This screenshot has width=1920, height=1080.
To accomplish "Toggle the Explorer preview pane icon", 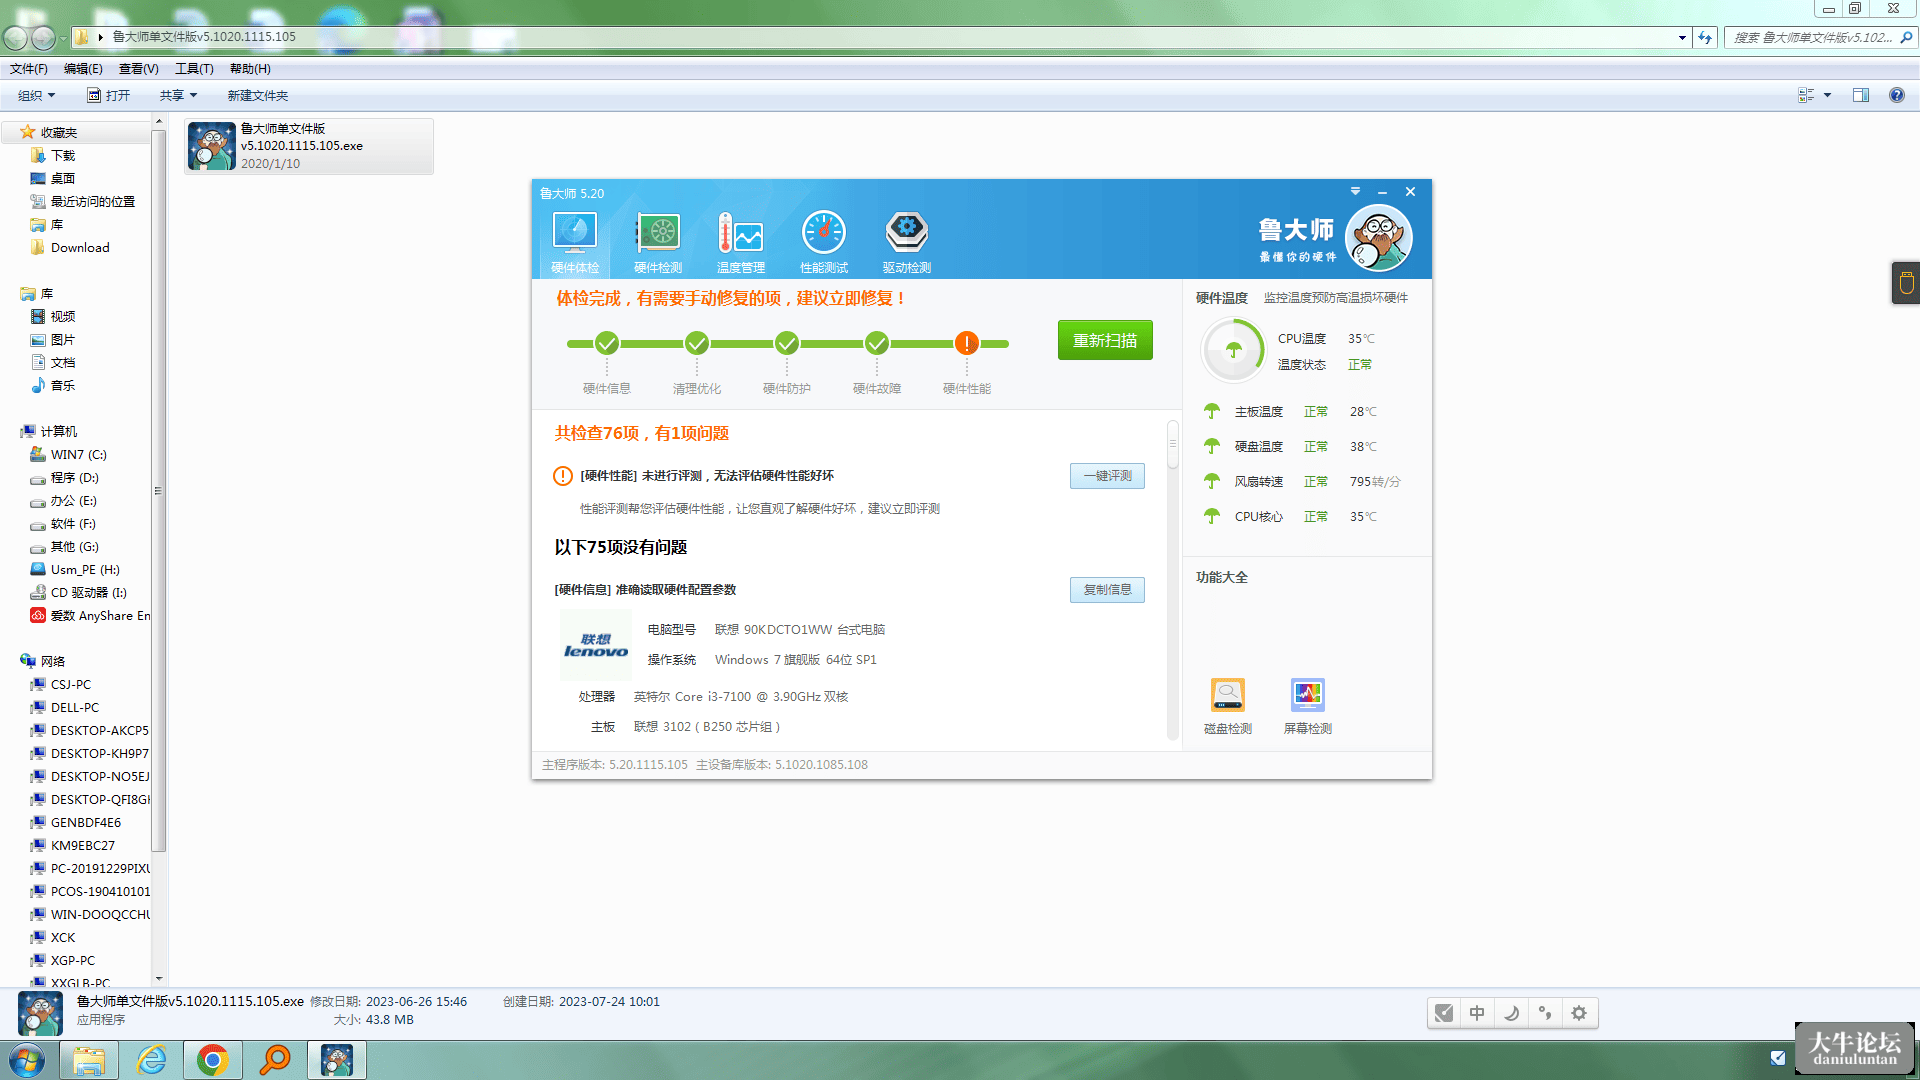I will [x=1861, y=95].
